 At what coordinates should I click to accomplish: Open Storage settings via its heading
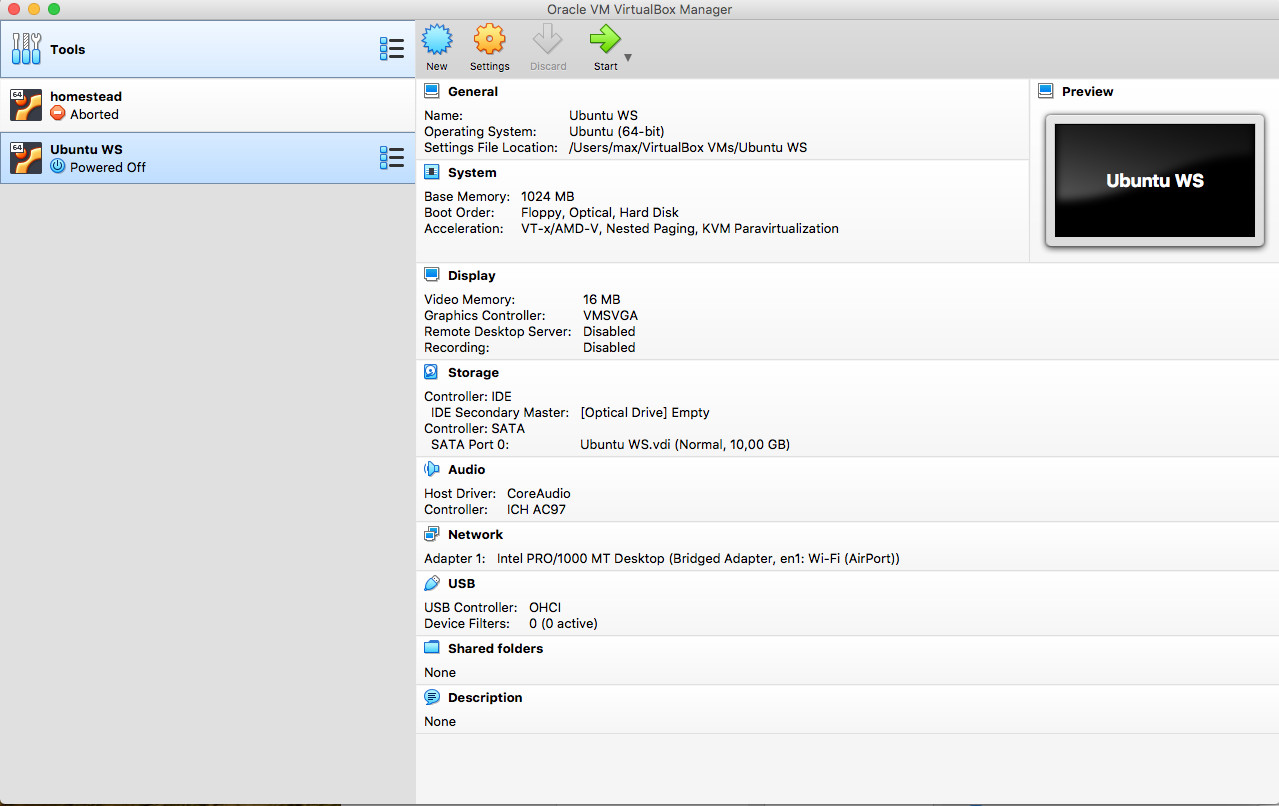(x=473, y=372)
